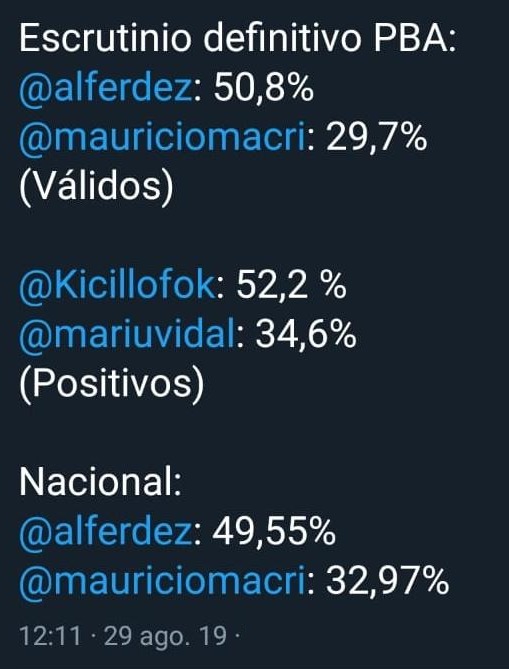Open the @mauriciomacri mention beside 32,97%

tap(163, 581)
